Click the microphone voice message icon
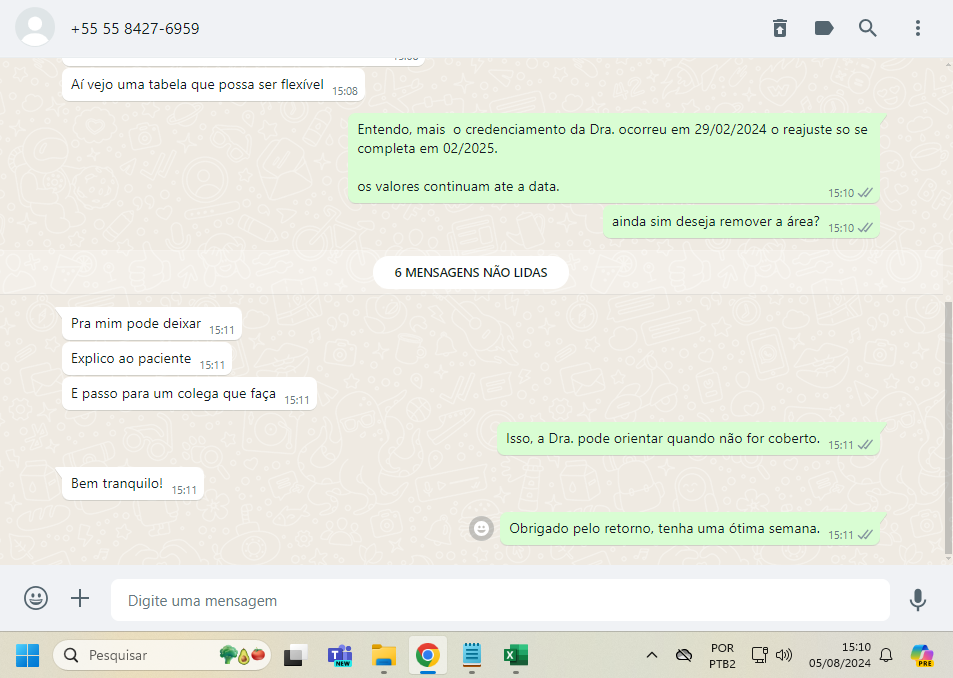Screen dimensions: 953x678 918,600
